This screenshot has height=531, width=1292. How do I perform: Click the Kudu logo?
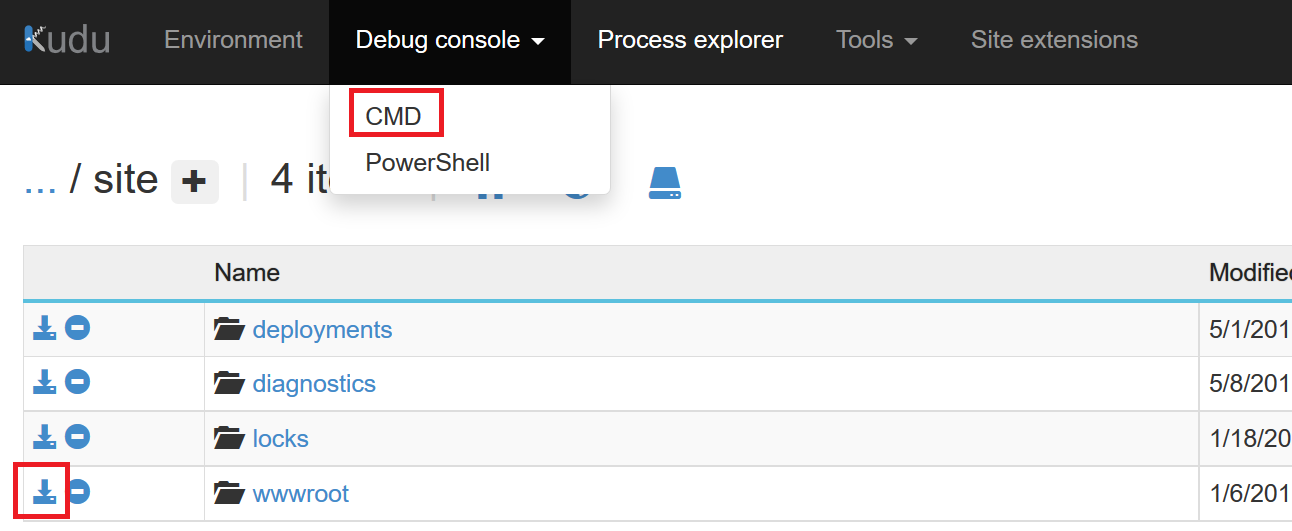point(66,40)
